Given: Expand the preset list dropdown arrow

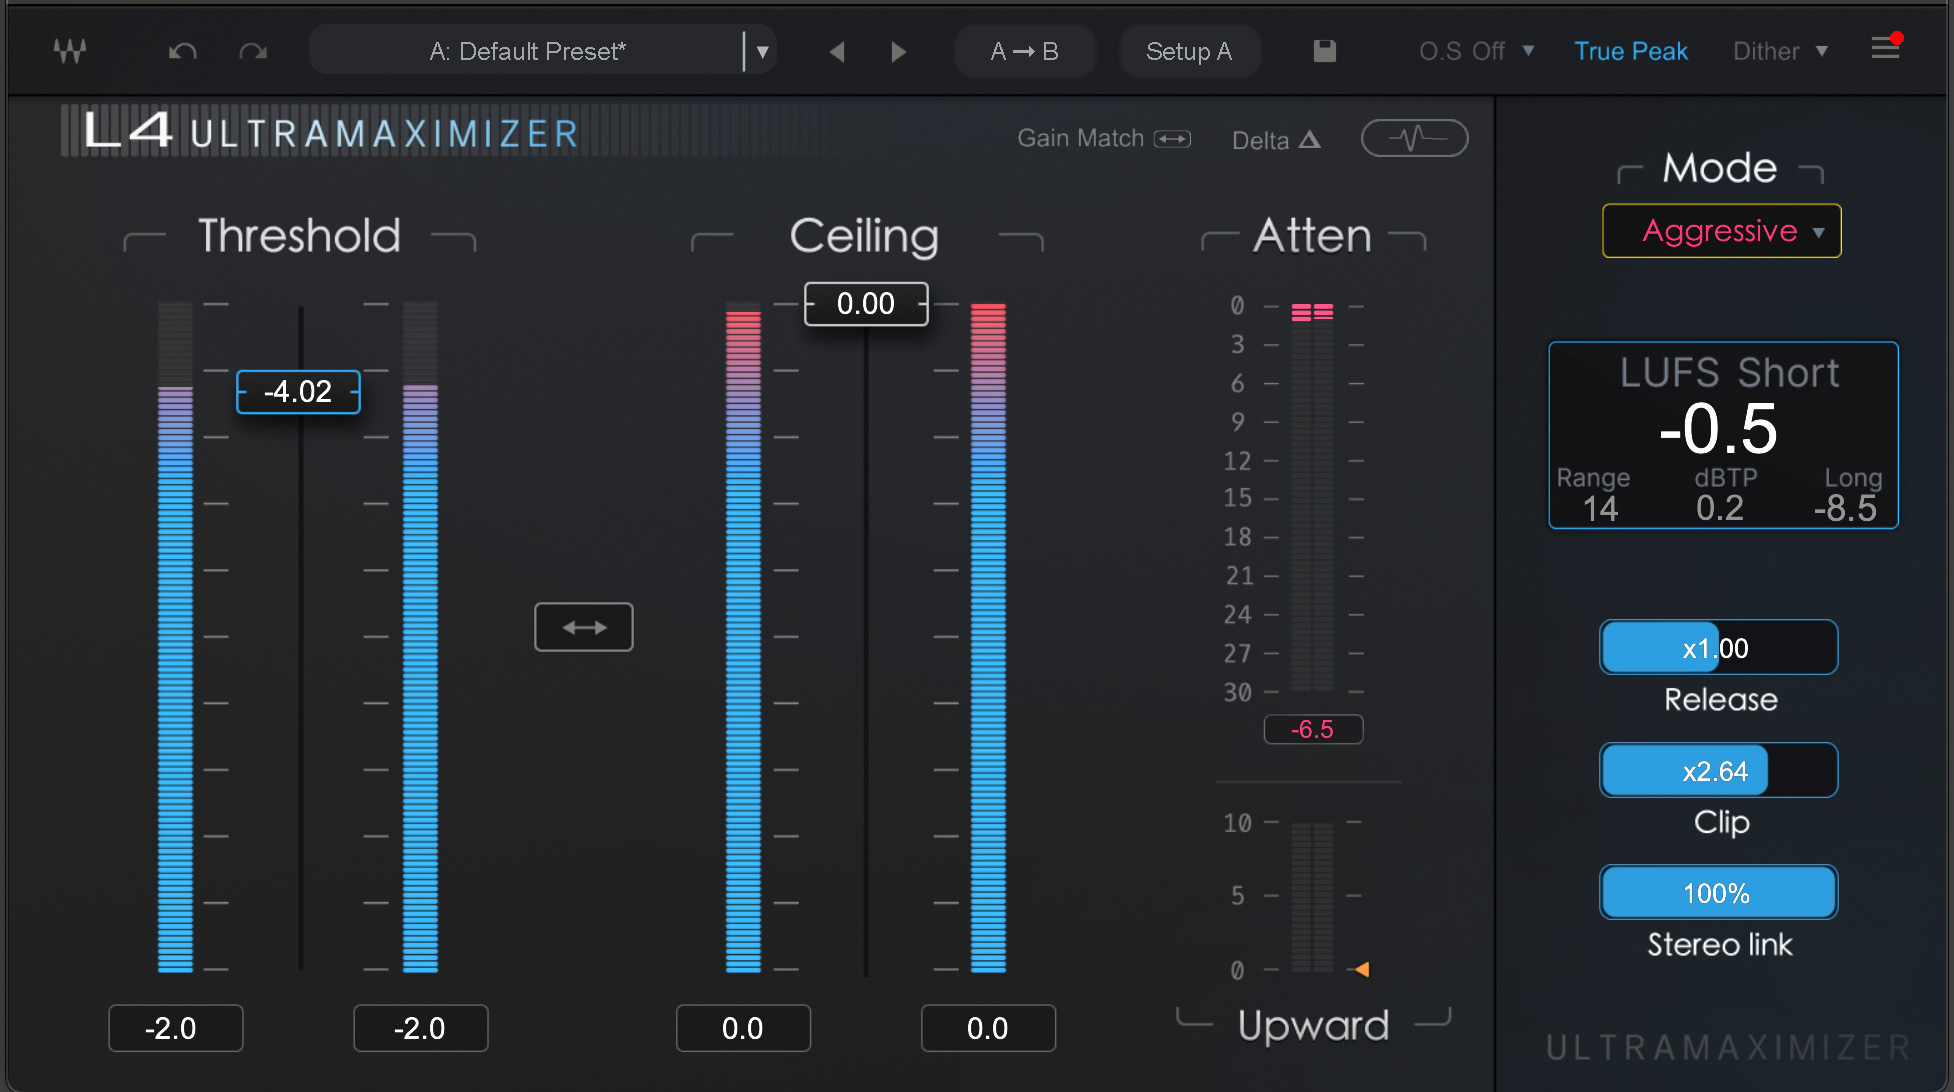Looking at the screenshot, I should (762, 51).
